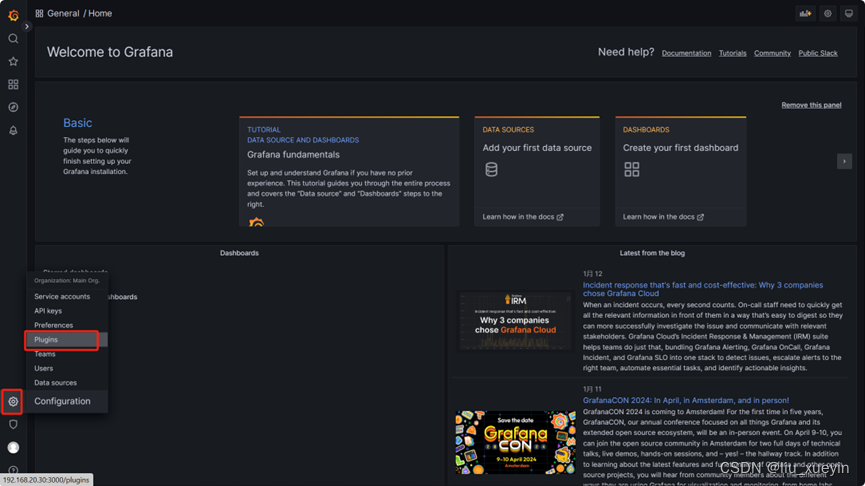
Task: Click the Add panel icon in the top bar
Action: coord(805,13)
